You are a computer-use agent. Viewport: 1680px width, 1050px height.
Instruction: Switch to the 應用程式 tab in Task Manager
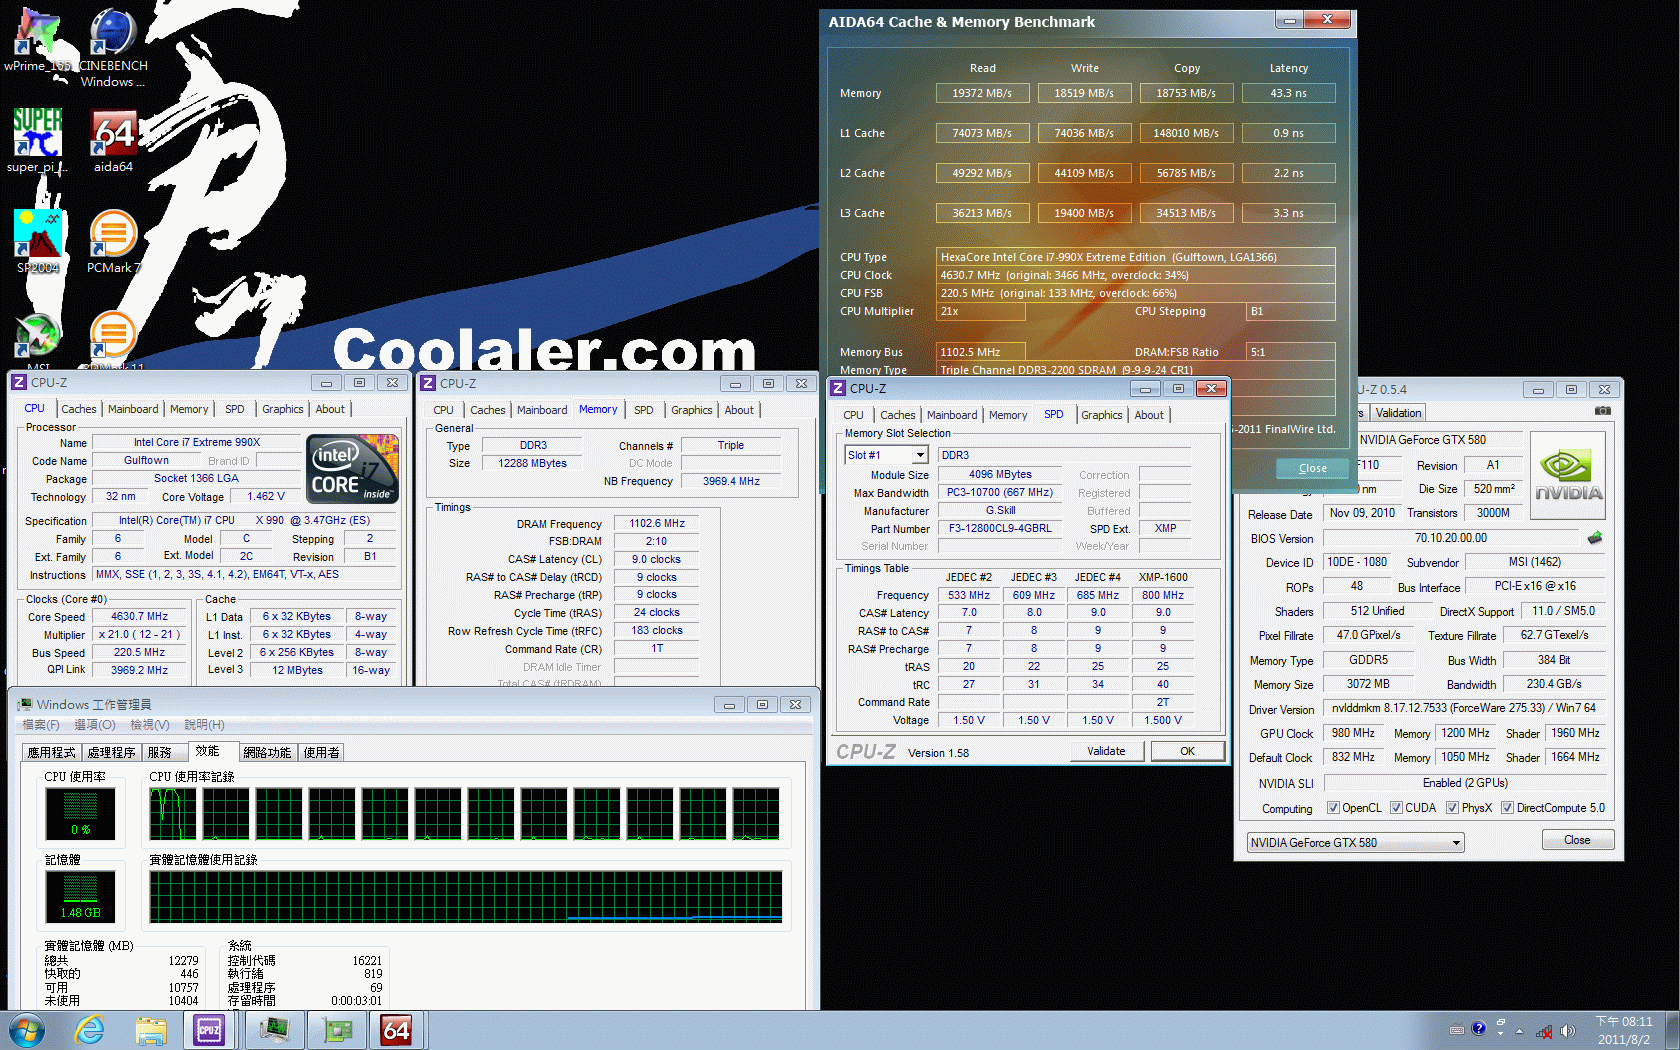click(x=52, y=752)
